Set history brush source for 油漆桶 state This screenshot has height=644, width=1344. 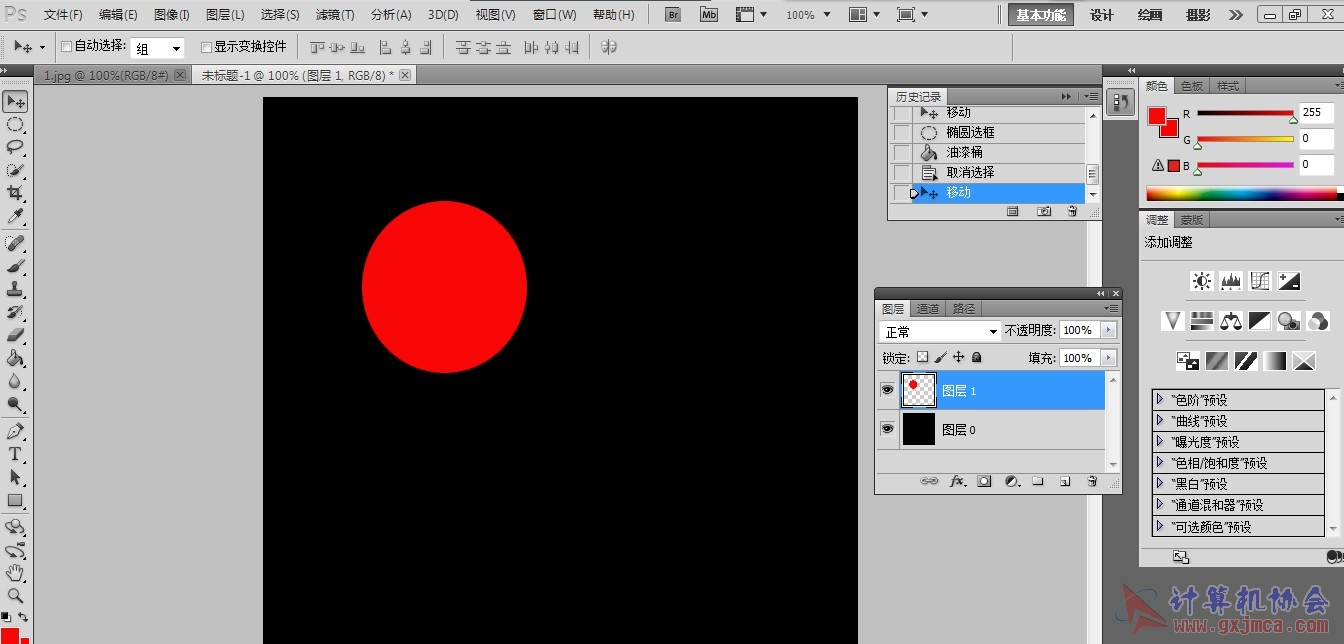(902, 152)
